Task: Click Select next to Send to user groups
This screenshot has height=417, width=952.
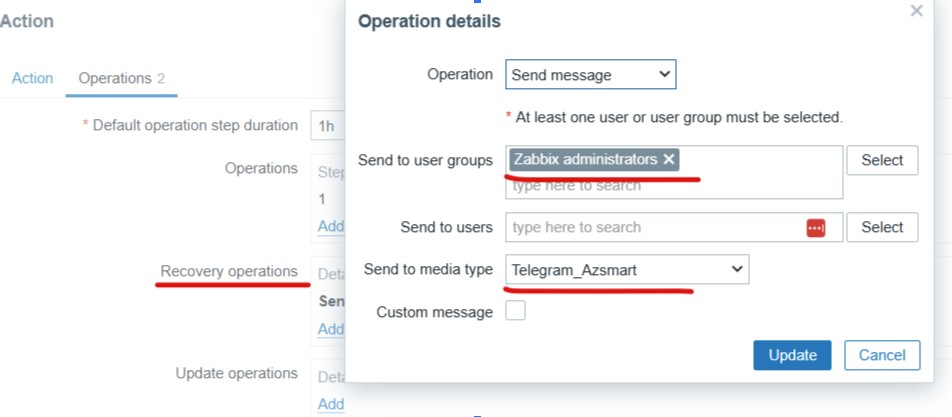Action: pos(882,160)
